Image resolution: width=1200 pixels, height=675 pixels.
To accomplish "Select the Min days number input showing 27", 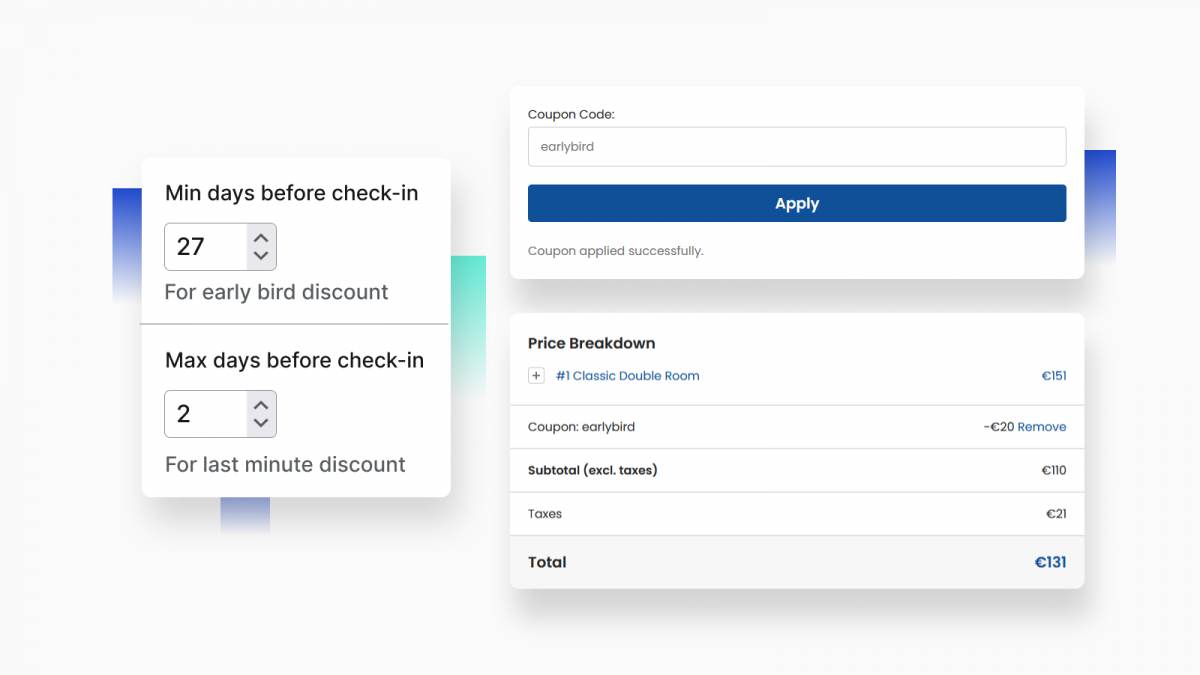I will tap(205, 246).
